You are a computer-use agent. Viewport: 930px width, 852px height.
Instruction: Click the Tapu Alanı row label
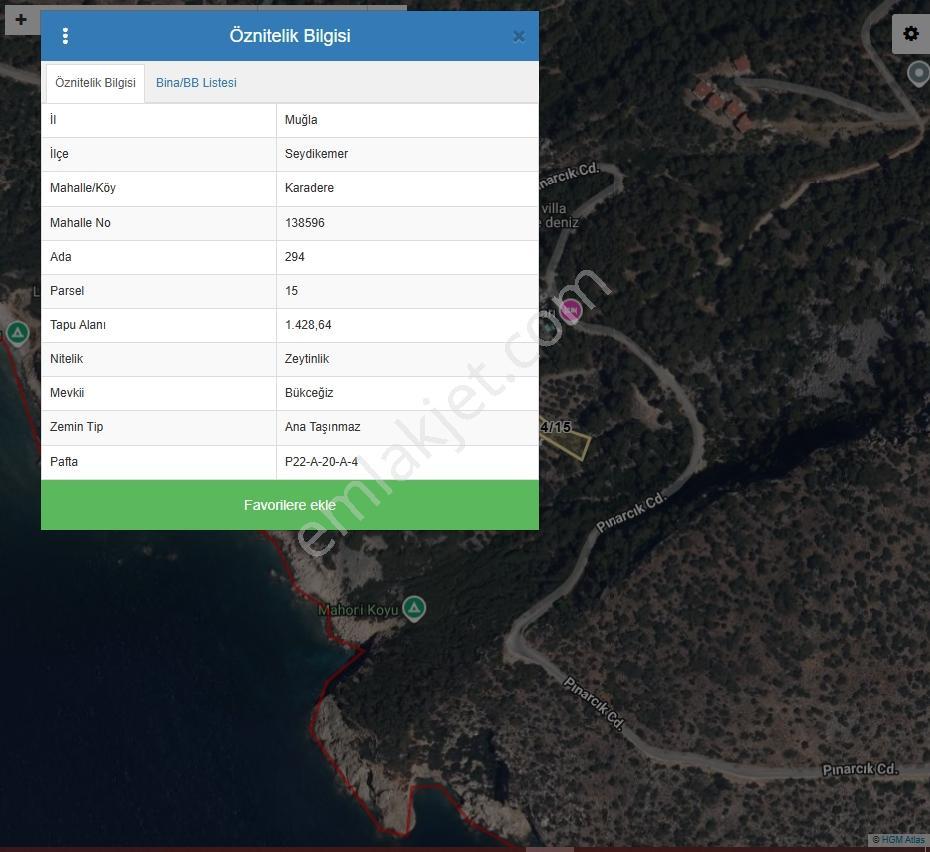click(78, 325)
